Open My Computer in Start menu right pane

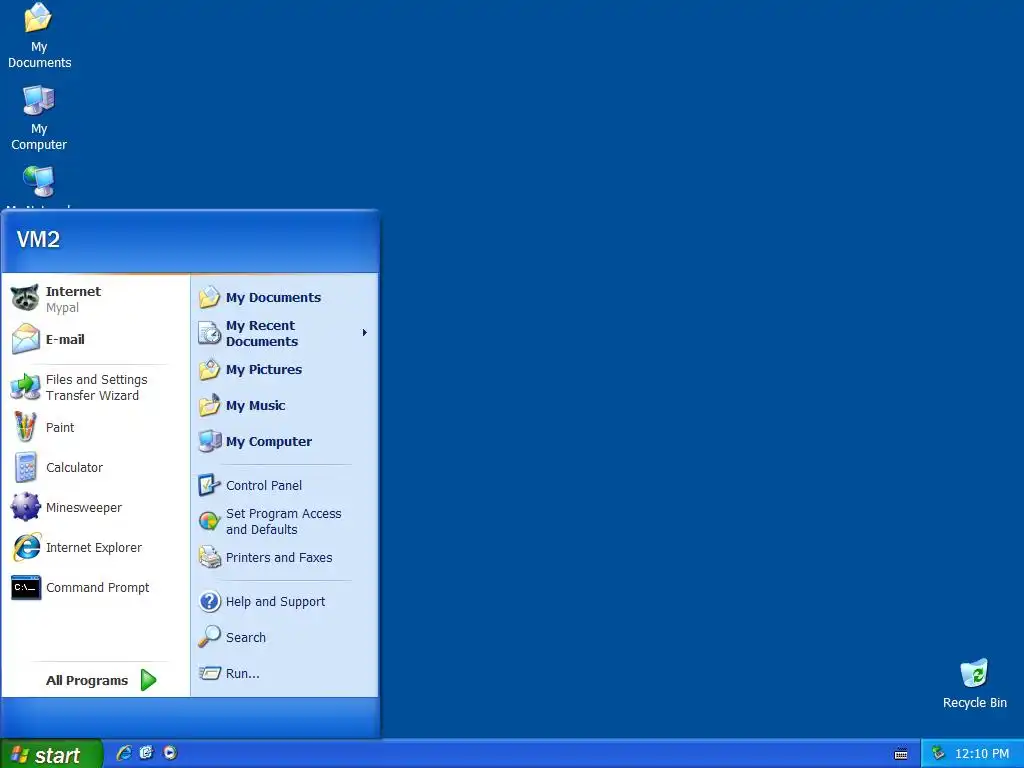(x=284, y=441)
